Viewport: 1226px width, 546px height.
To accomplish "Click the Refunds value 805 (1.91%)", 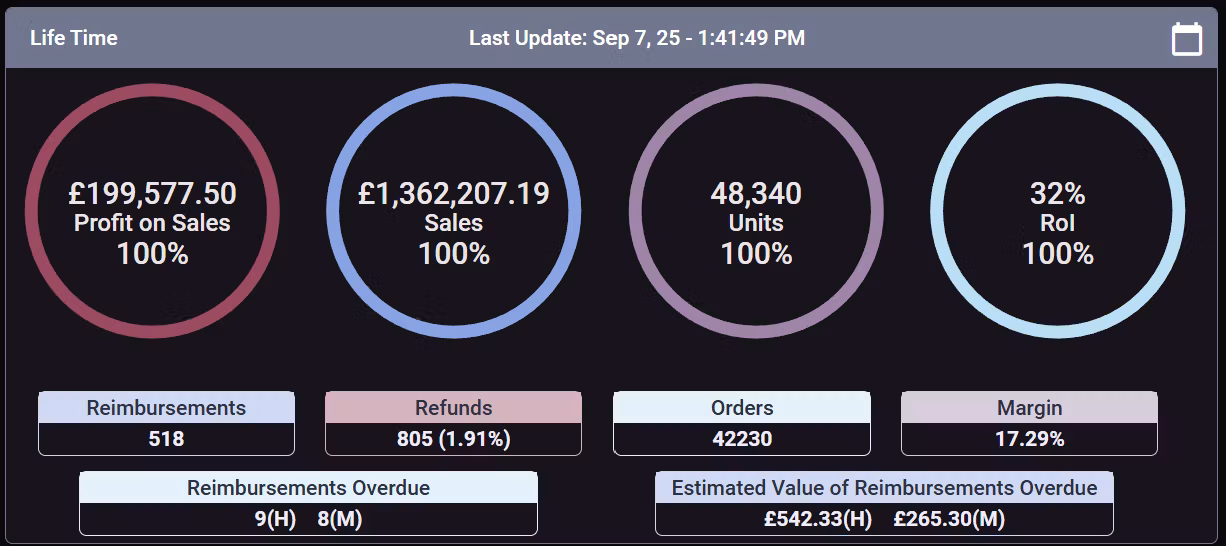I will [x=453, y=439].
